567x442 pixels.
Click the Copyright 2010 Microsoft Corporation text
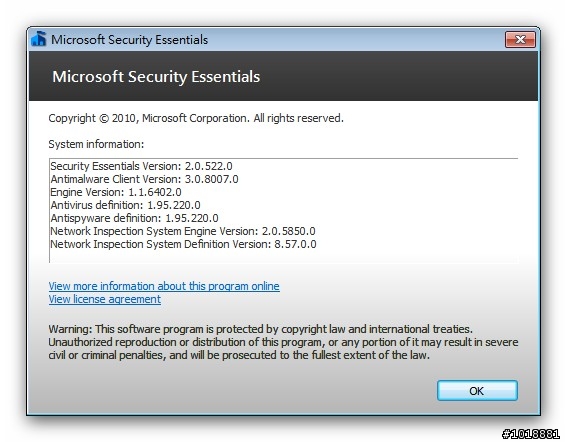196,118
